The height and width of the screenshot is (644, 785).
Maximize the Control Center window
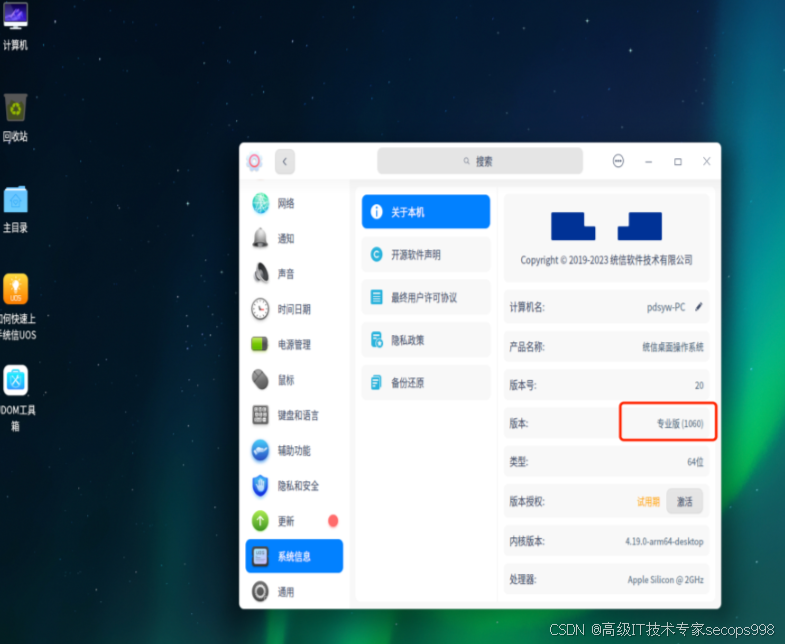coord(678,161)
